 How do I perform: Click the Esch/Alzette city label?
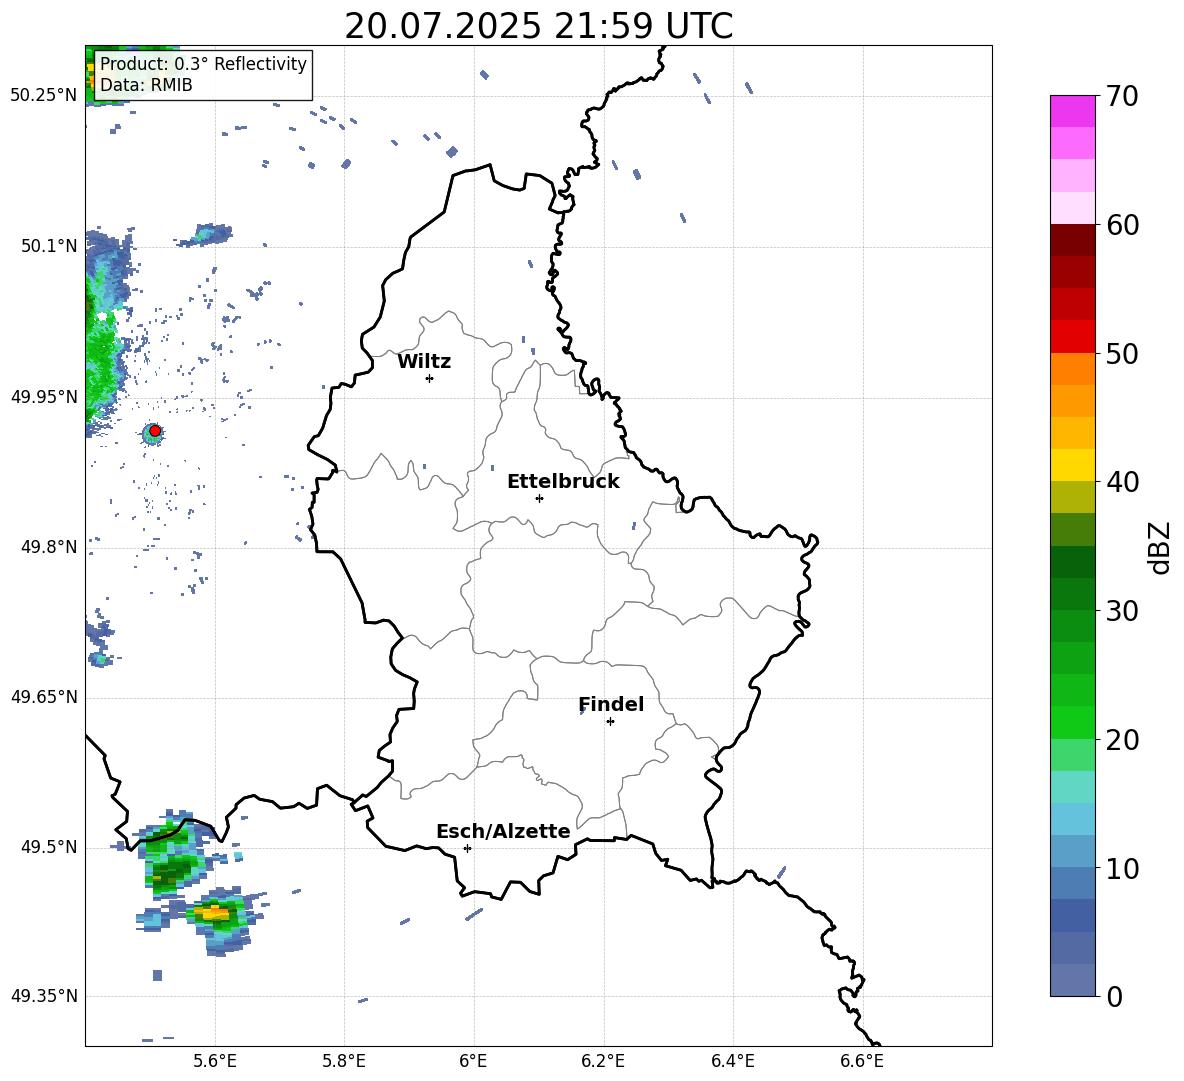click(503, 831)
